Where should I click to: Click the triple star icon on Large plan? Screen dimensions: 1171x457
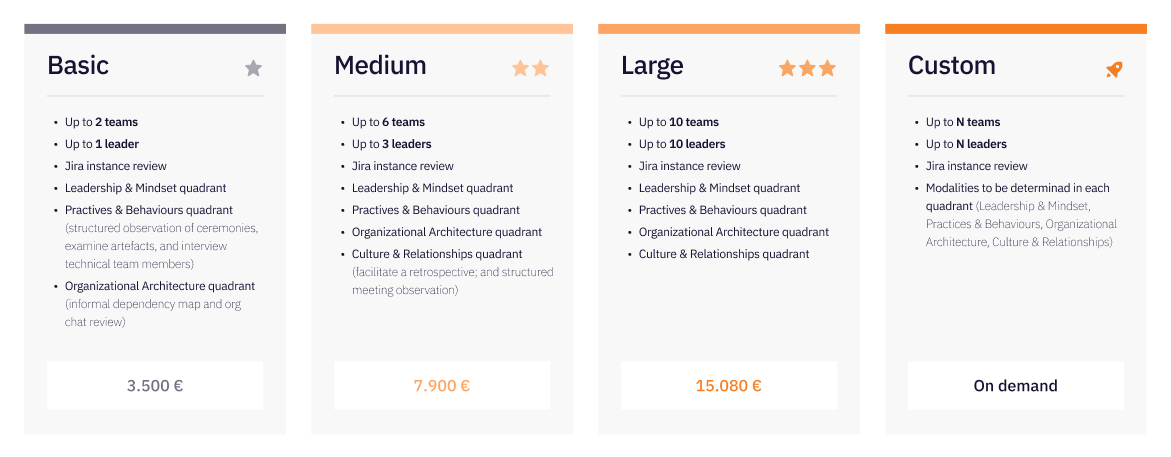(x=807, y=69)
